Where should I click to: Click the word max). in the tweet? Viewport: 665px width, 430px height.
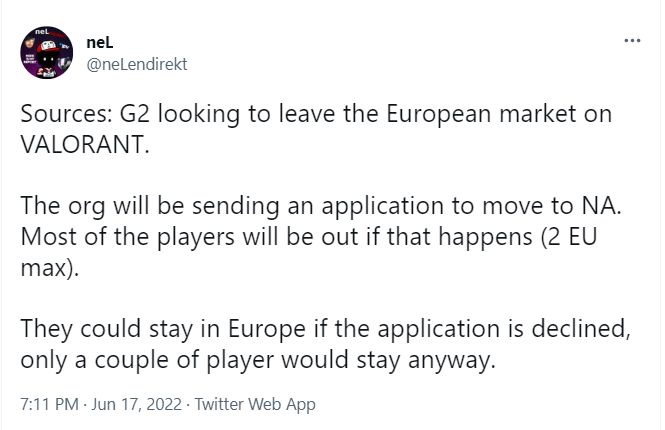click(x=50, y=268)
